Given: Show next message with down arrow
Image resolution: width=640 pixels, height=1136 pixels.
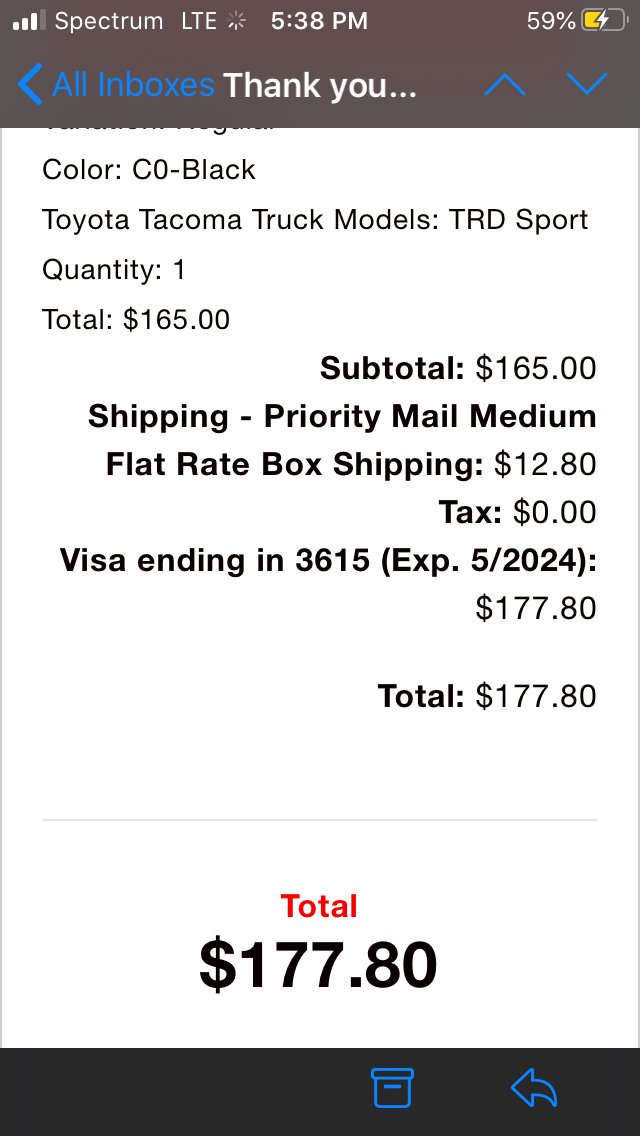Looking at the screenshot, I should tap(586, 84).
